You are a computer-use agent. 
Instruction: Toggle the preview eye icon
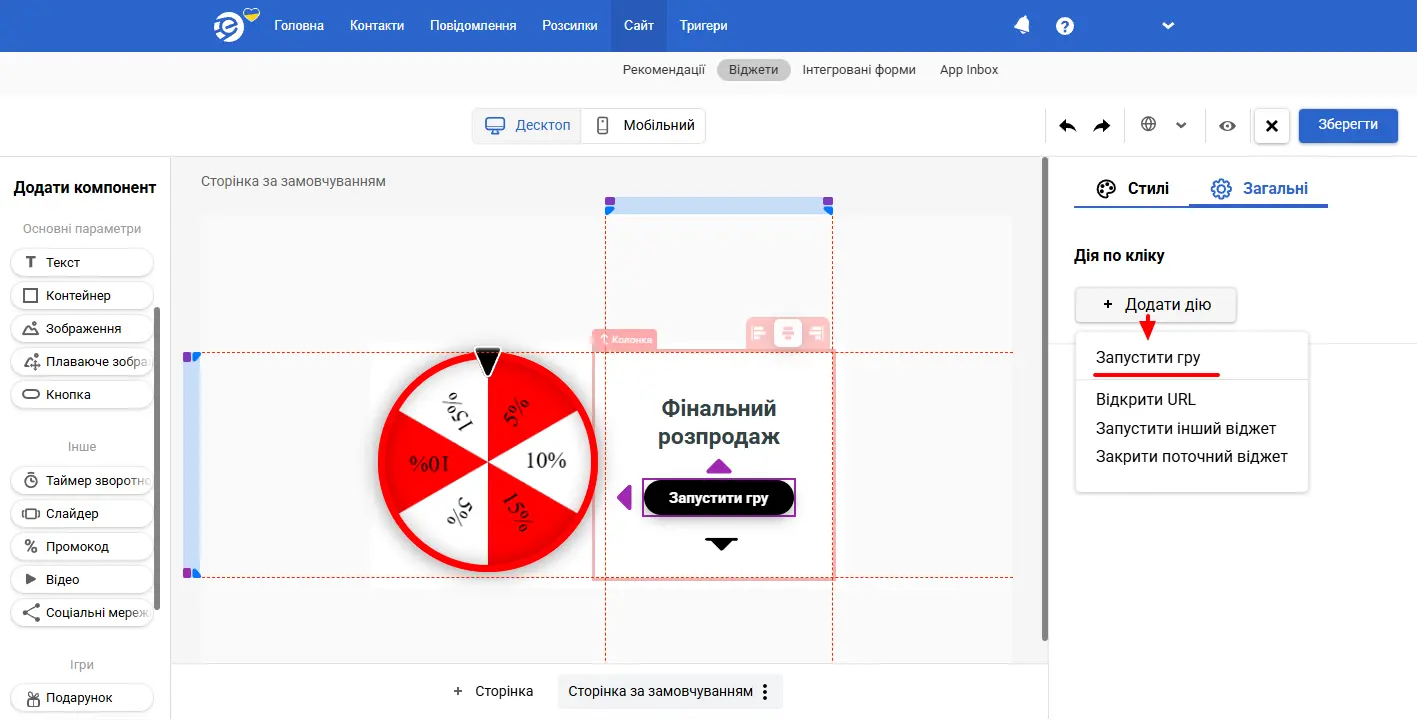[x=1227, y=126]
